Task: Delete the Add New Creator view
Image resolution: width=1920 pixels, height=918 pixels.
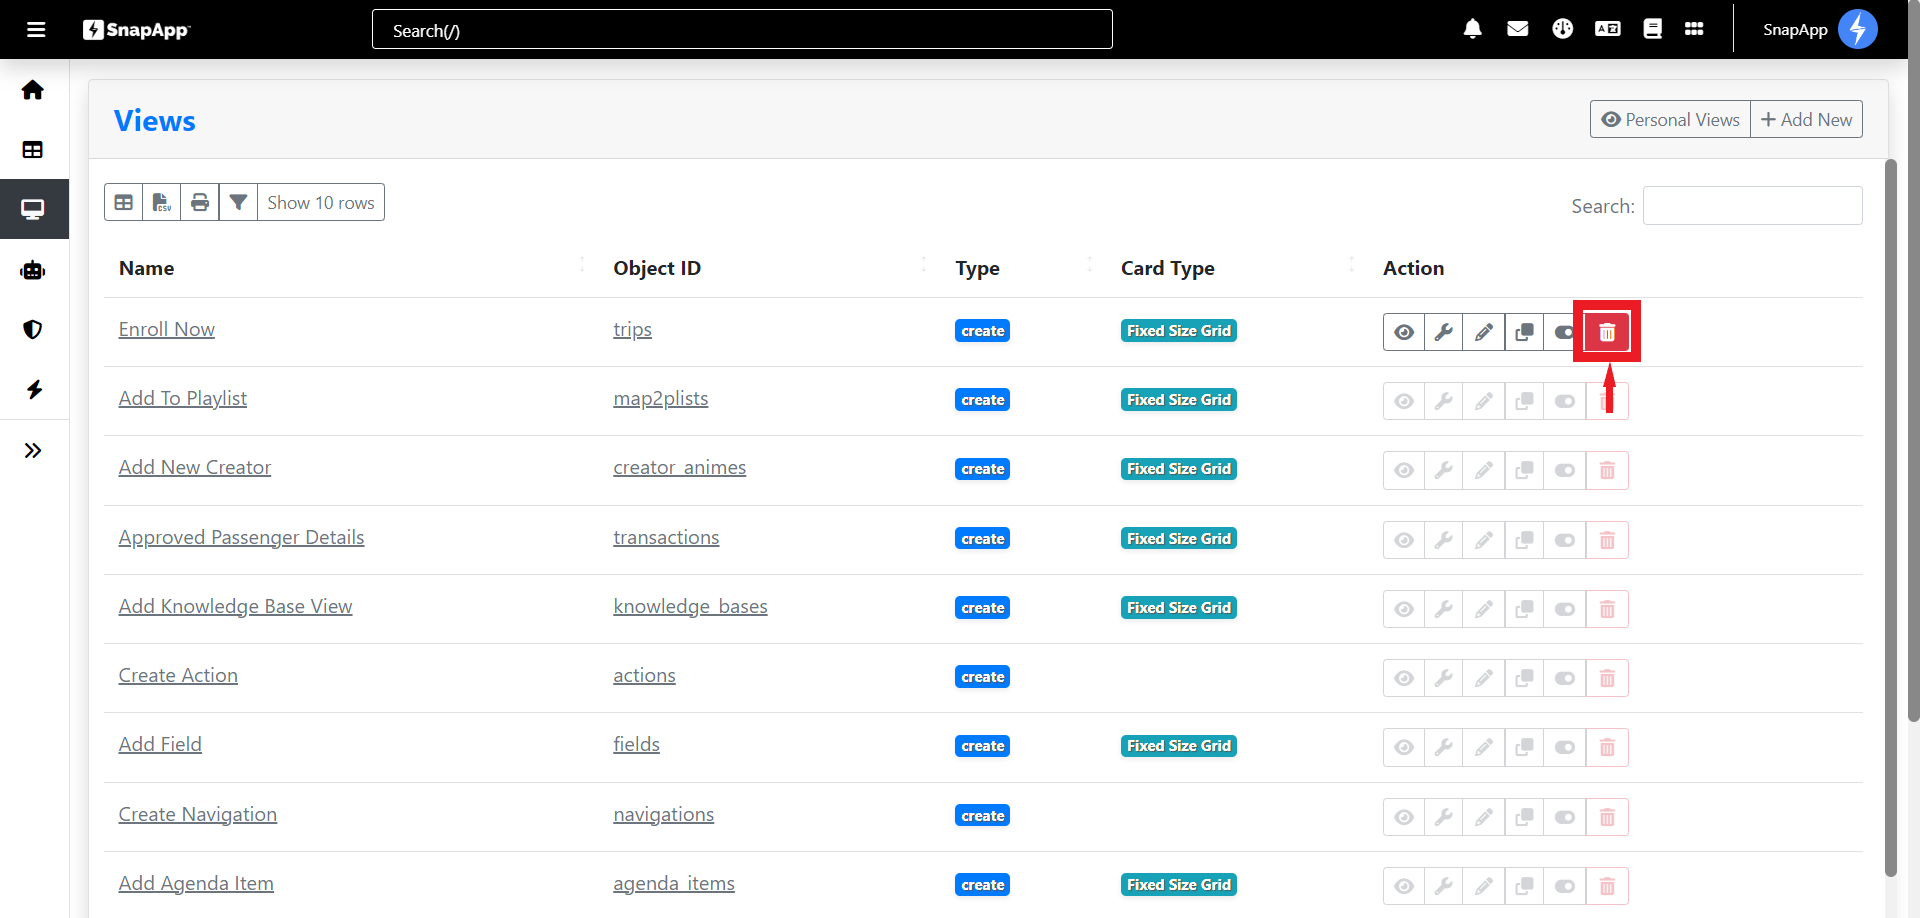Action: tap(1607, 470)
